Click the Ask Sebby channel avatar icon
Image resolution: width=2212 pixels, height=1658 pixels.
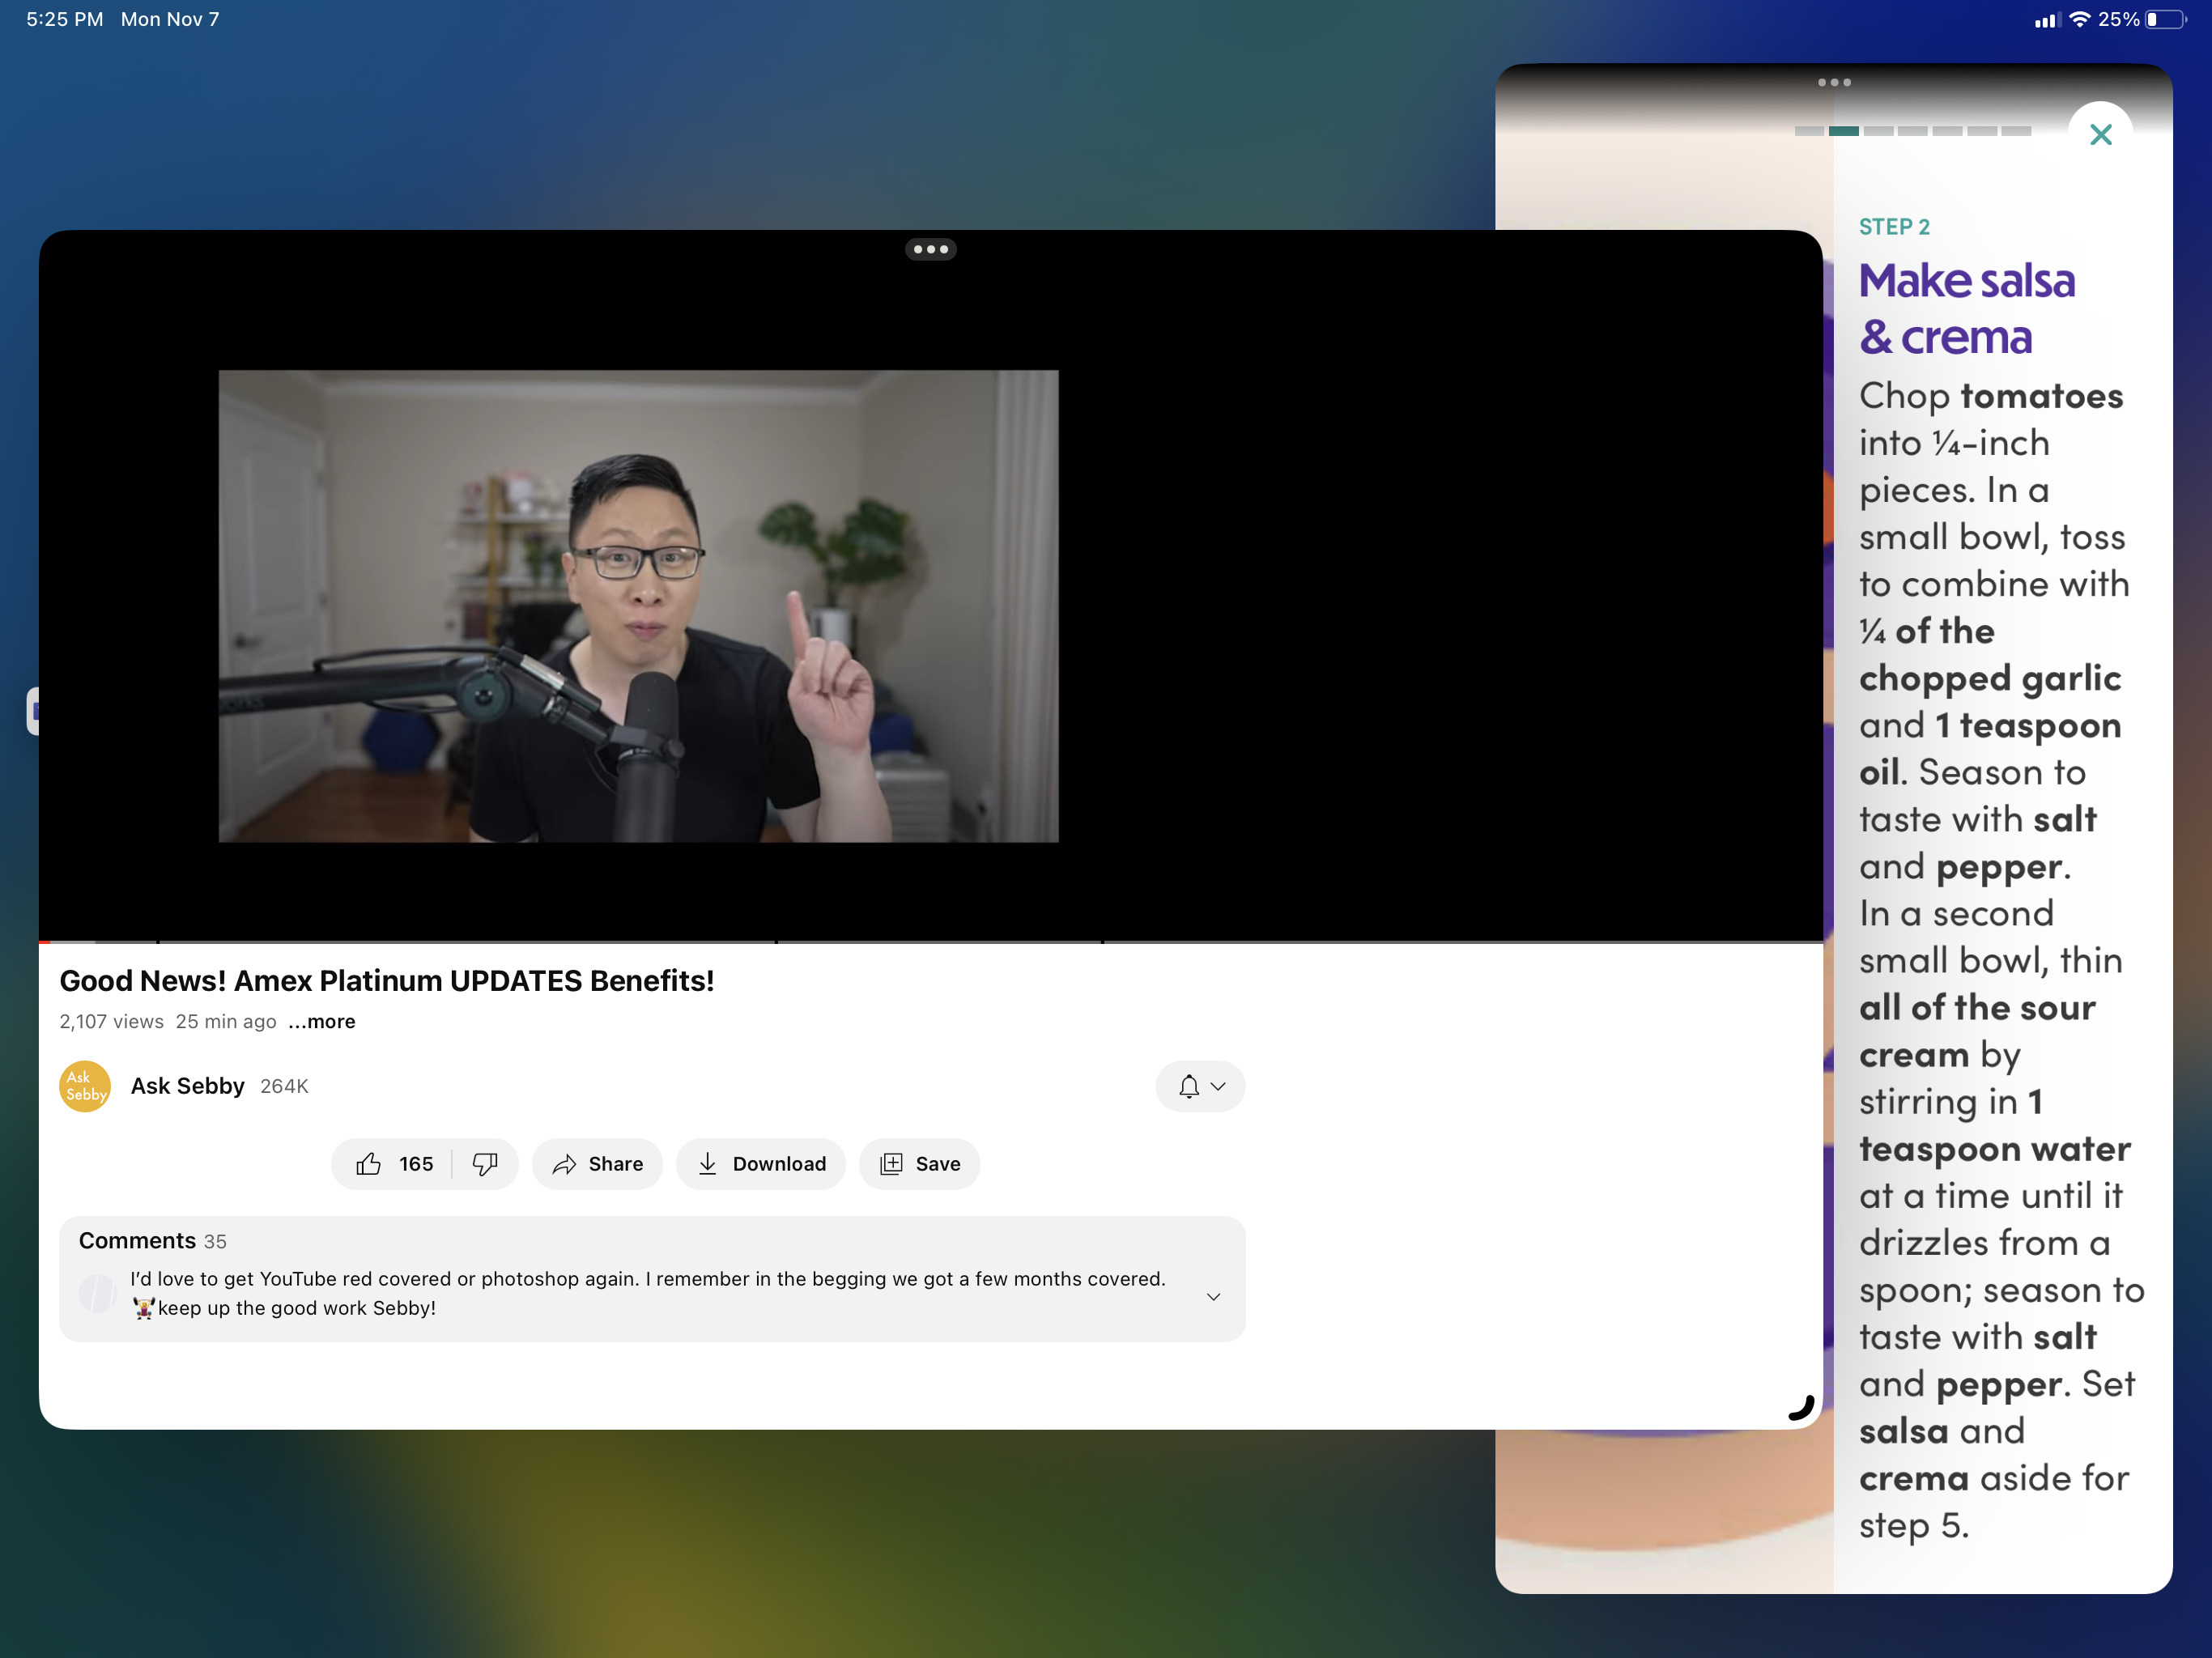(x=87, y=1085)
